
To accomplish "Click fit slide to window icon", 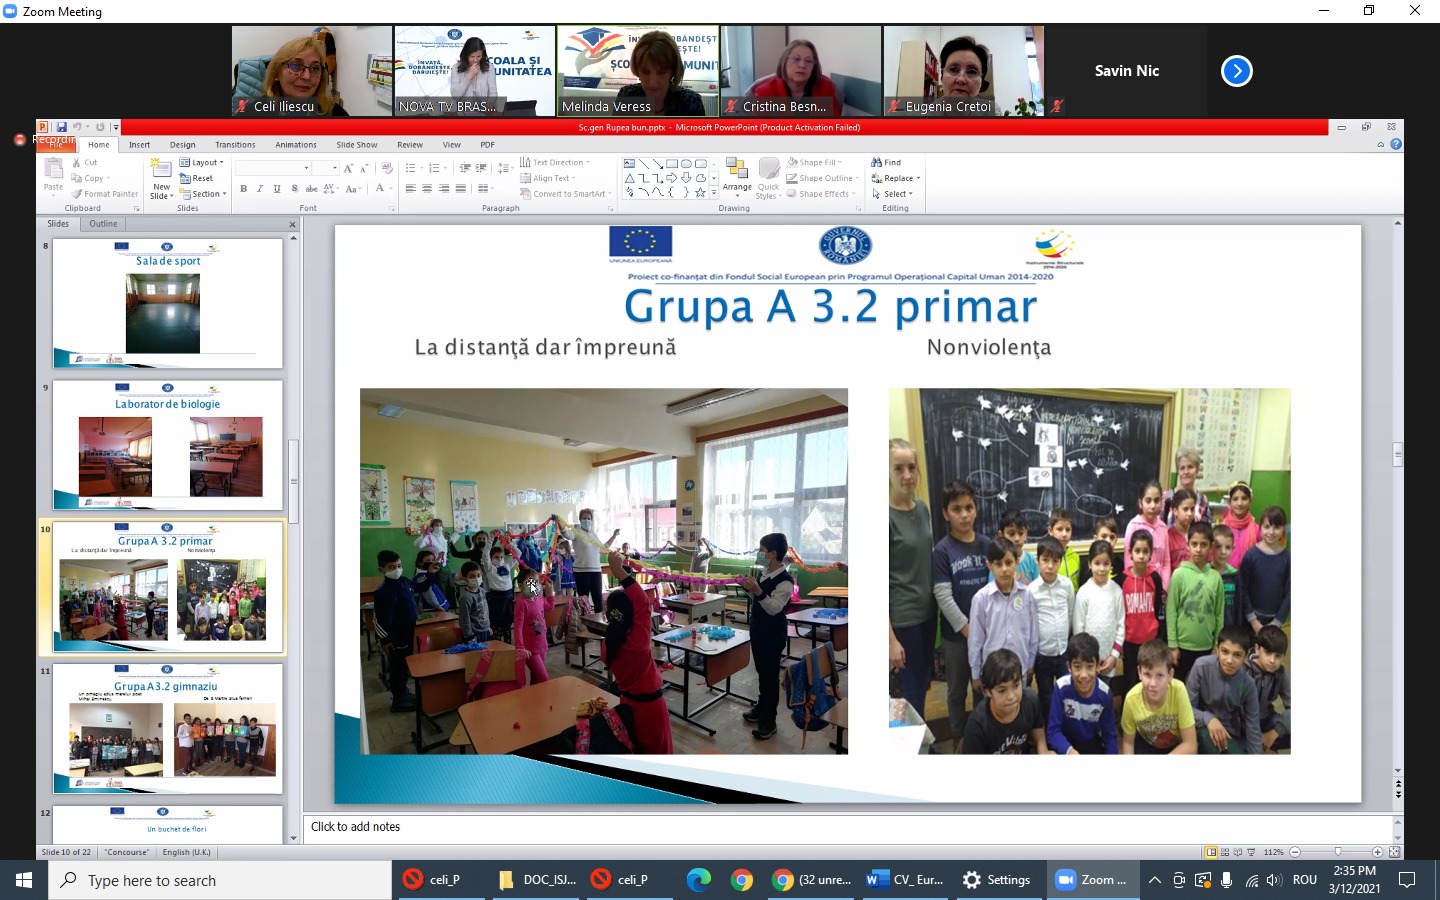I will pyautogui.click(x=1394, y=852).
